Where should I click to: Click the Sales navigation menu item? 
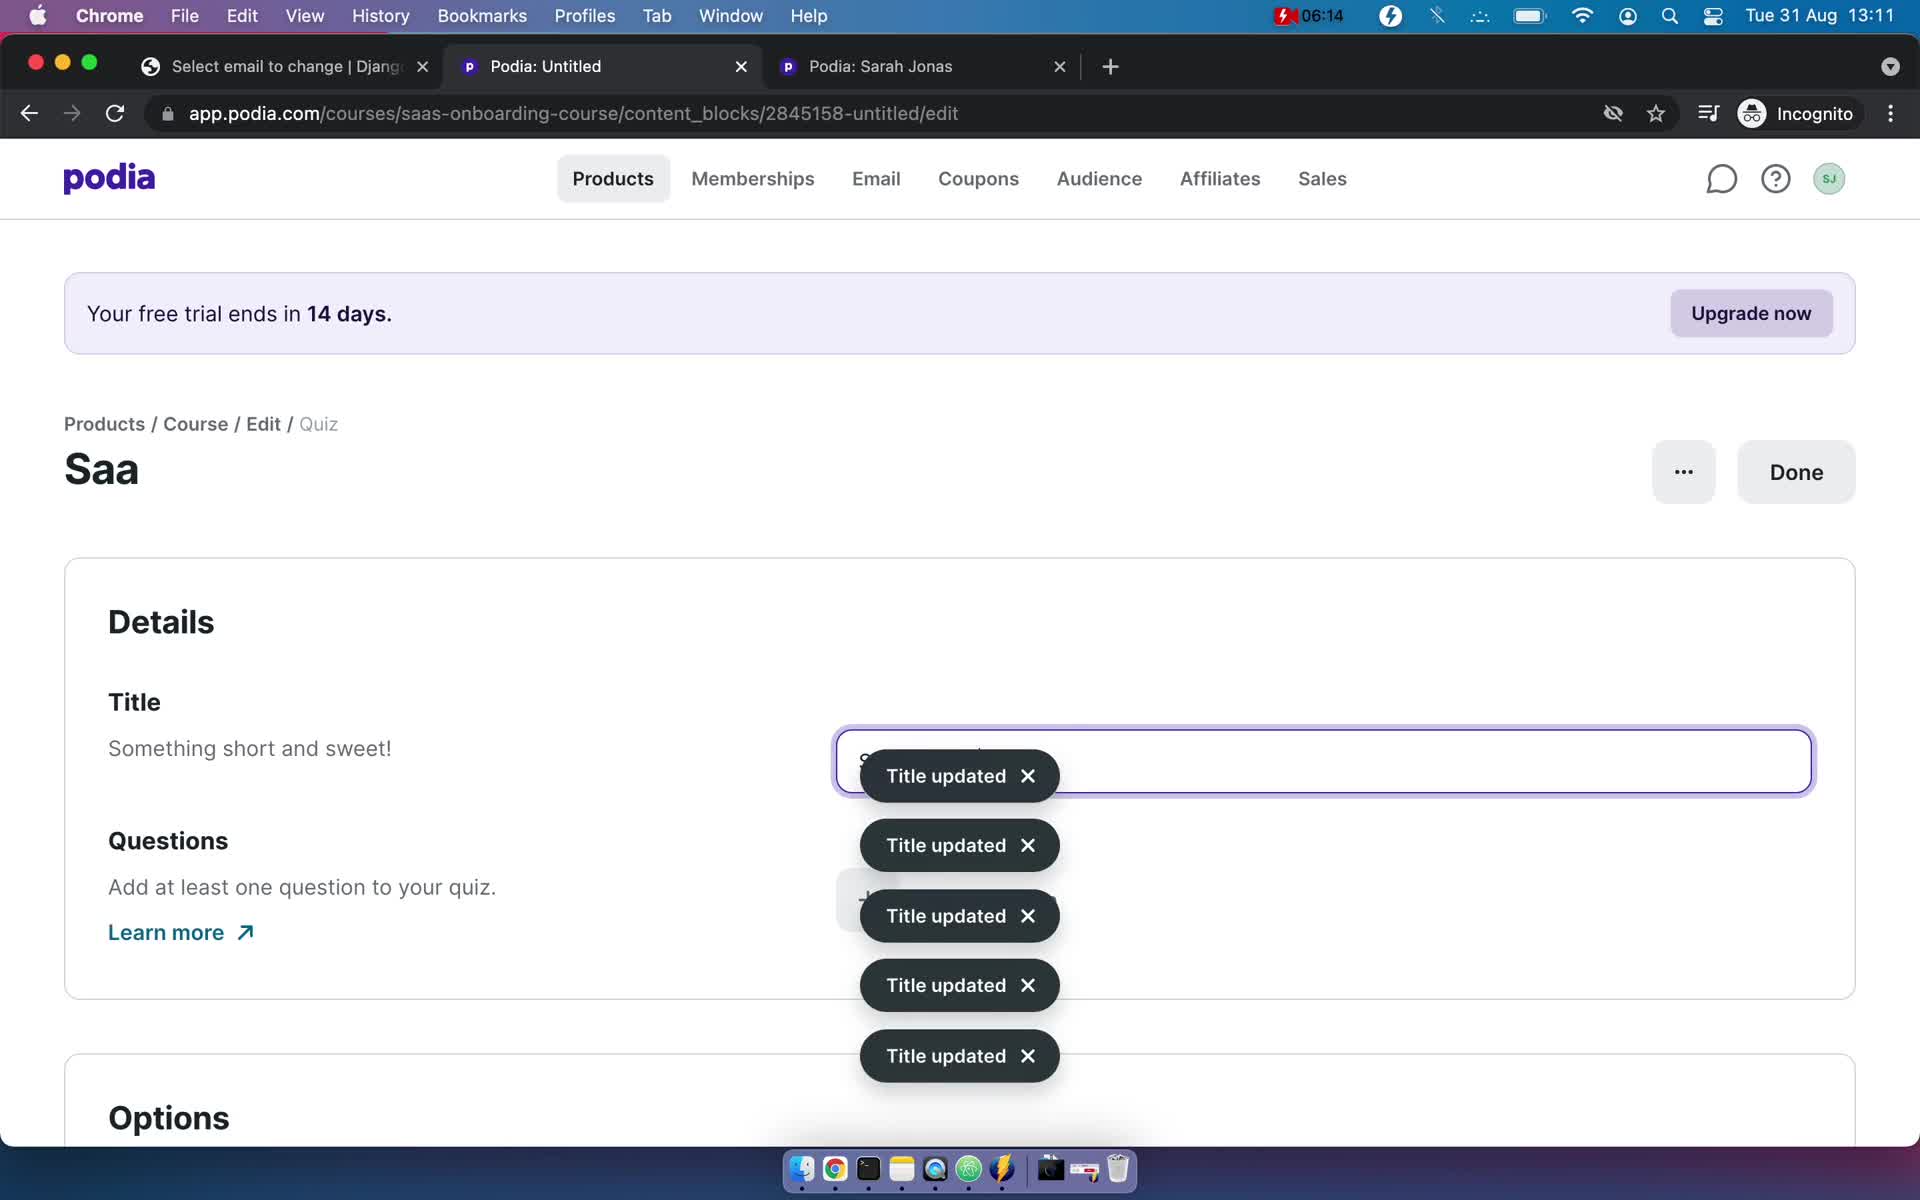1323,178
